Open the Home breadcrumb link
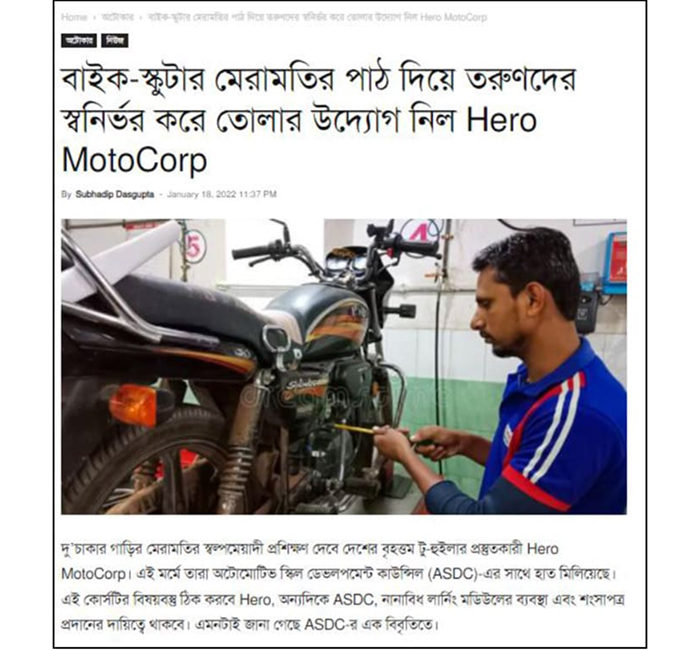Viewport: 700px width, 650px height. pyautogui.click(x=74, y=17)
